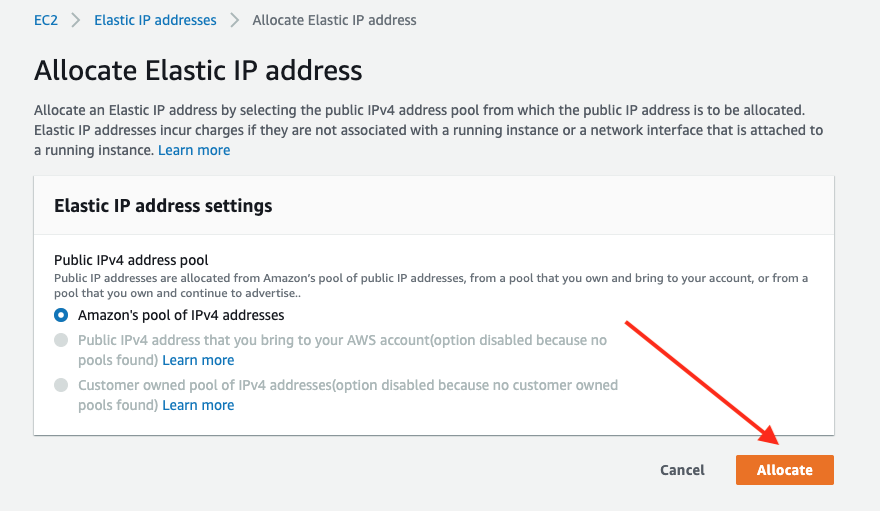Click the pool description text under Public IPv4 address pool

click(430, 283)
